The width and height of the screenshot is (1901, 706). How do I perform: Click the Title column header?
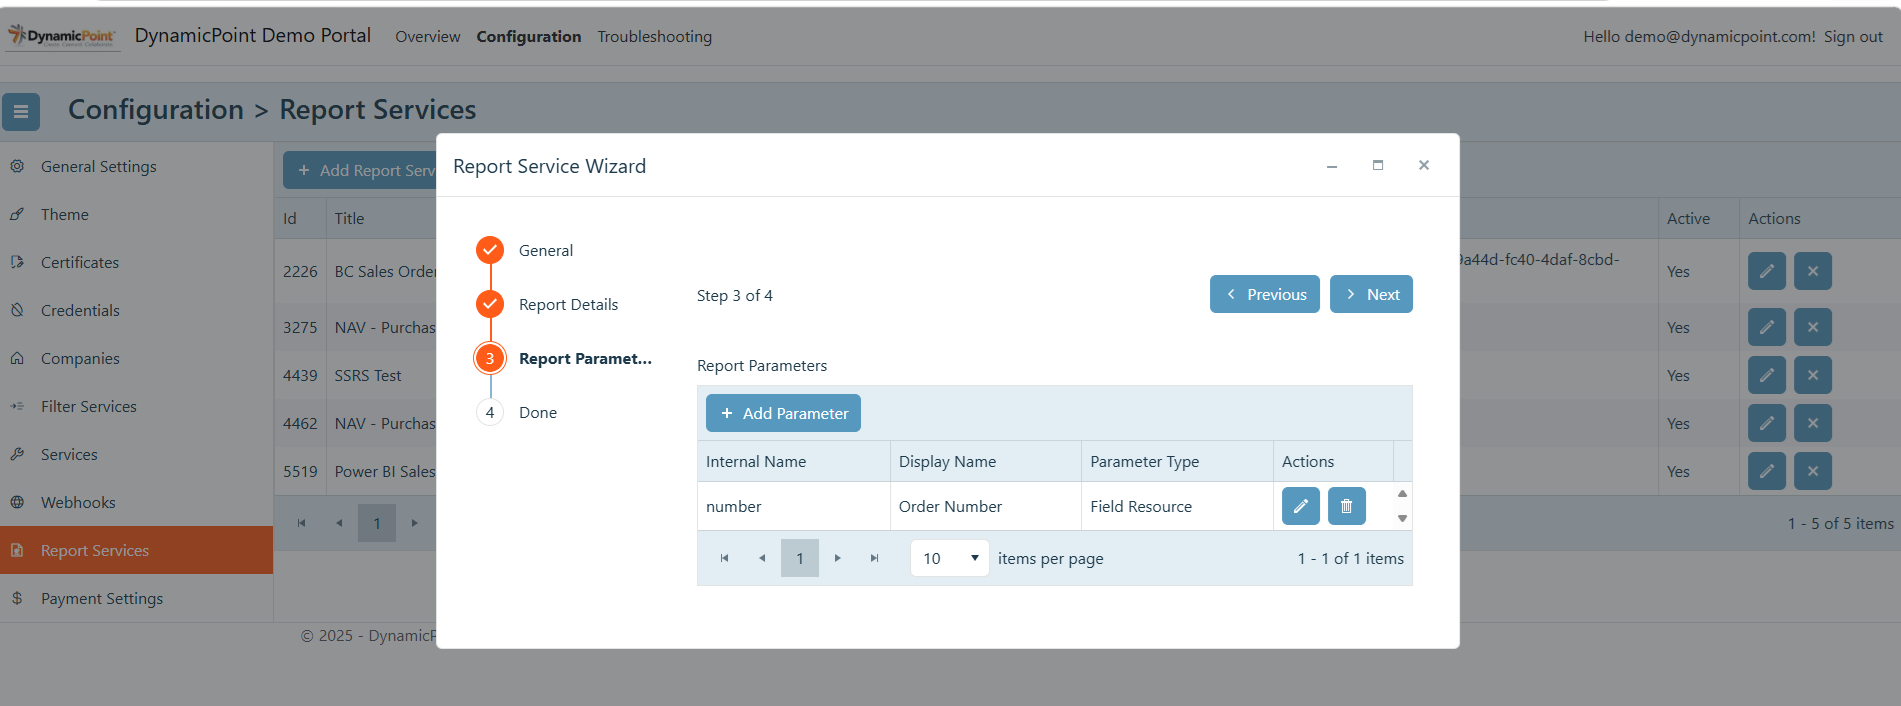382,218
